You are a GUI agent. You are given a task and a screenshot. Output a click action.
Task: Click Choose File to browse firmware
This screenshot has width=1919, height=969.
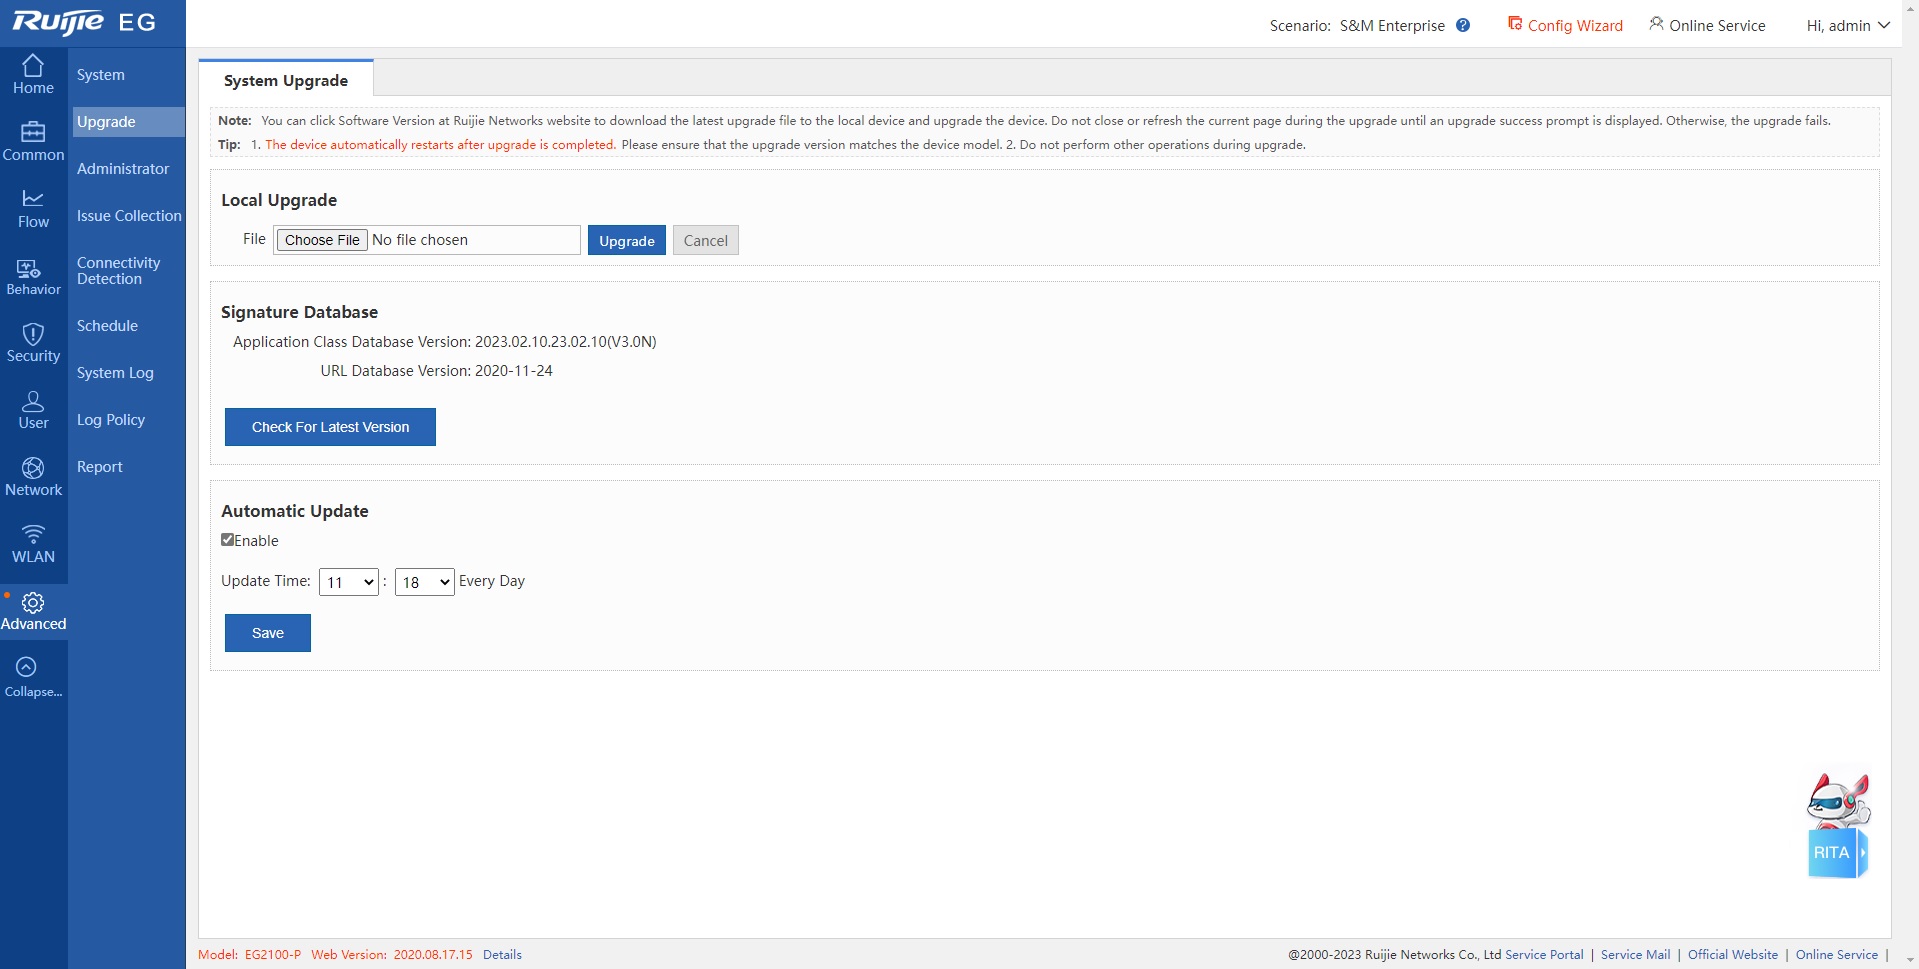click(x=322, y=240)
